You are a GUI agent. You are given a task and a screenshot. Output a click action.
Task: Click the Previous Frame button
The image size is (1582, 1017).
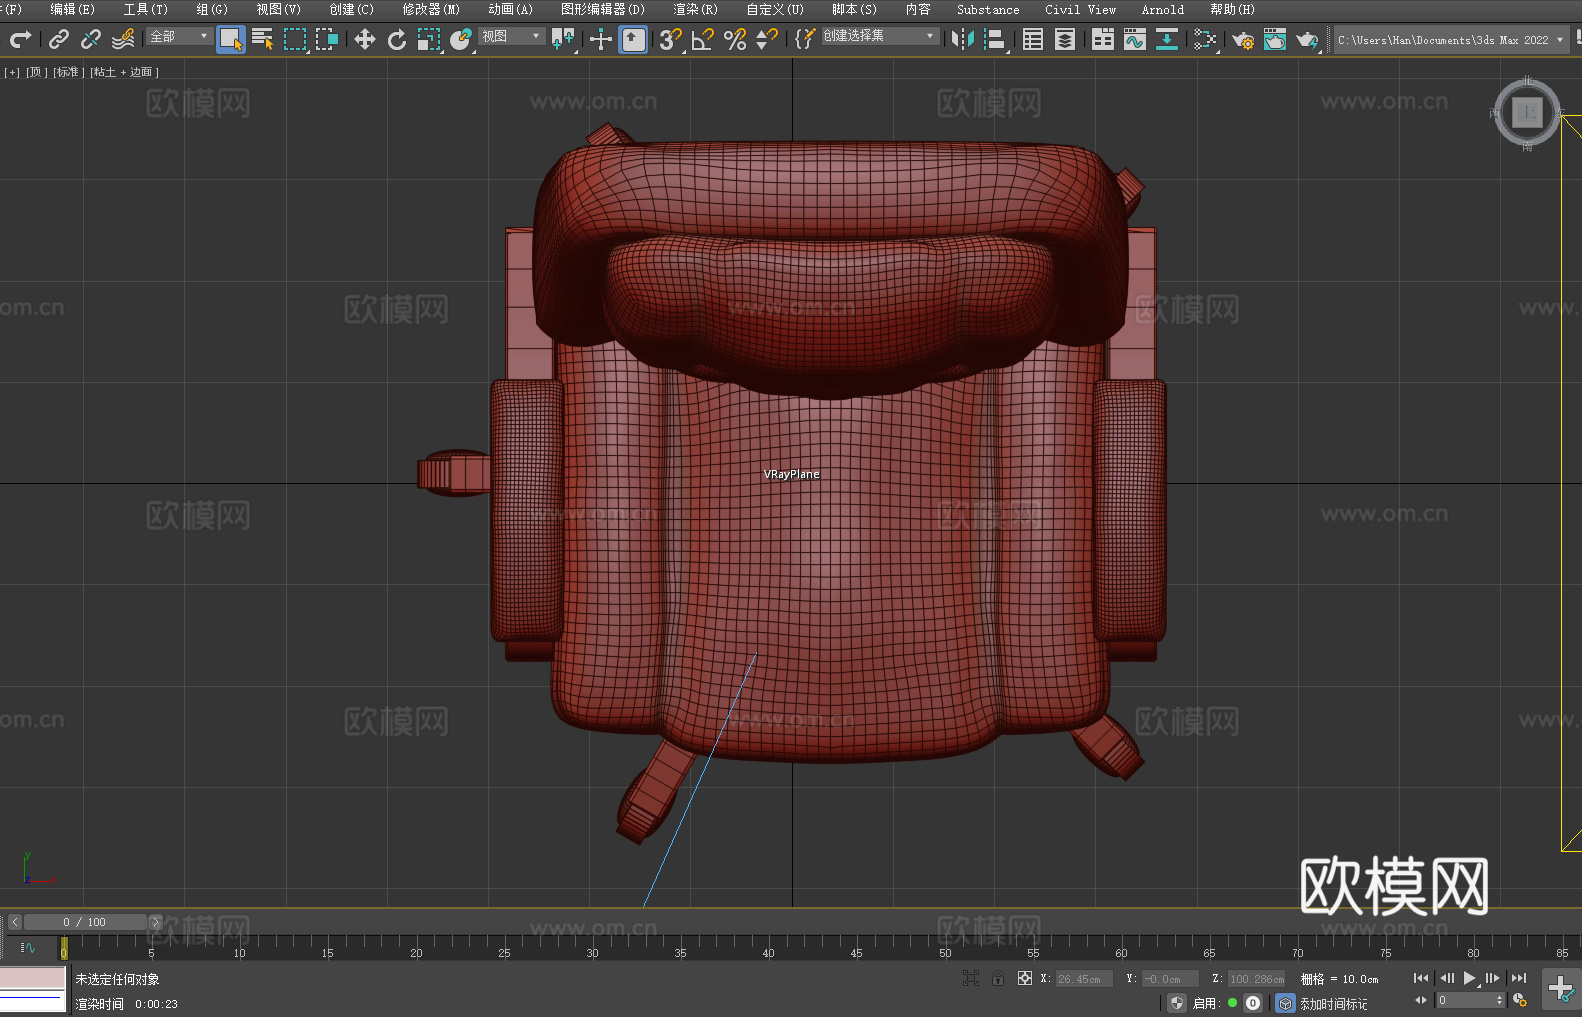coord(1447,978)
